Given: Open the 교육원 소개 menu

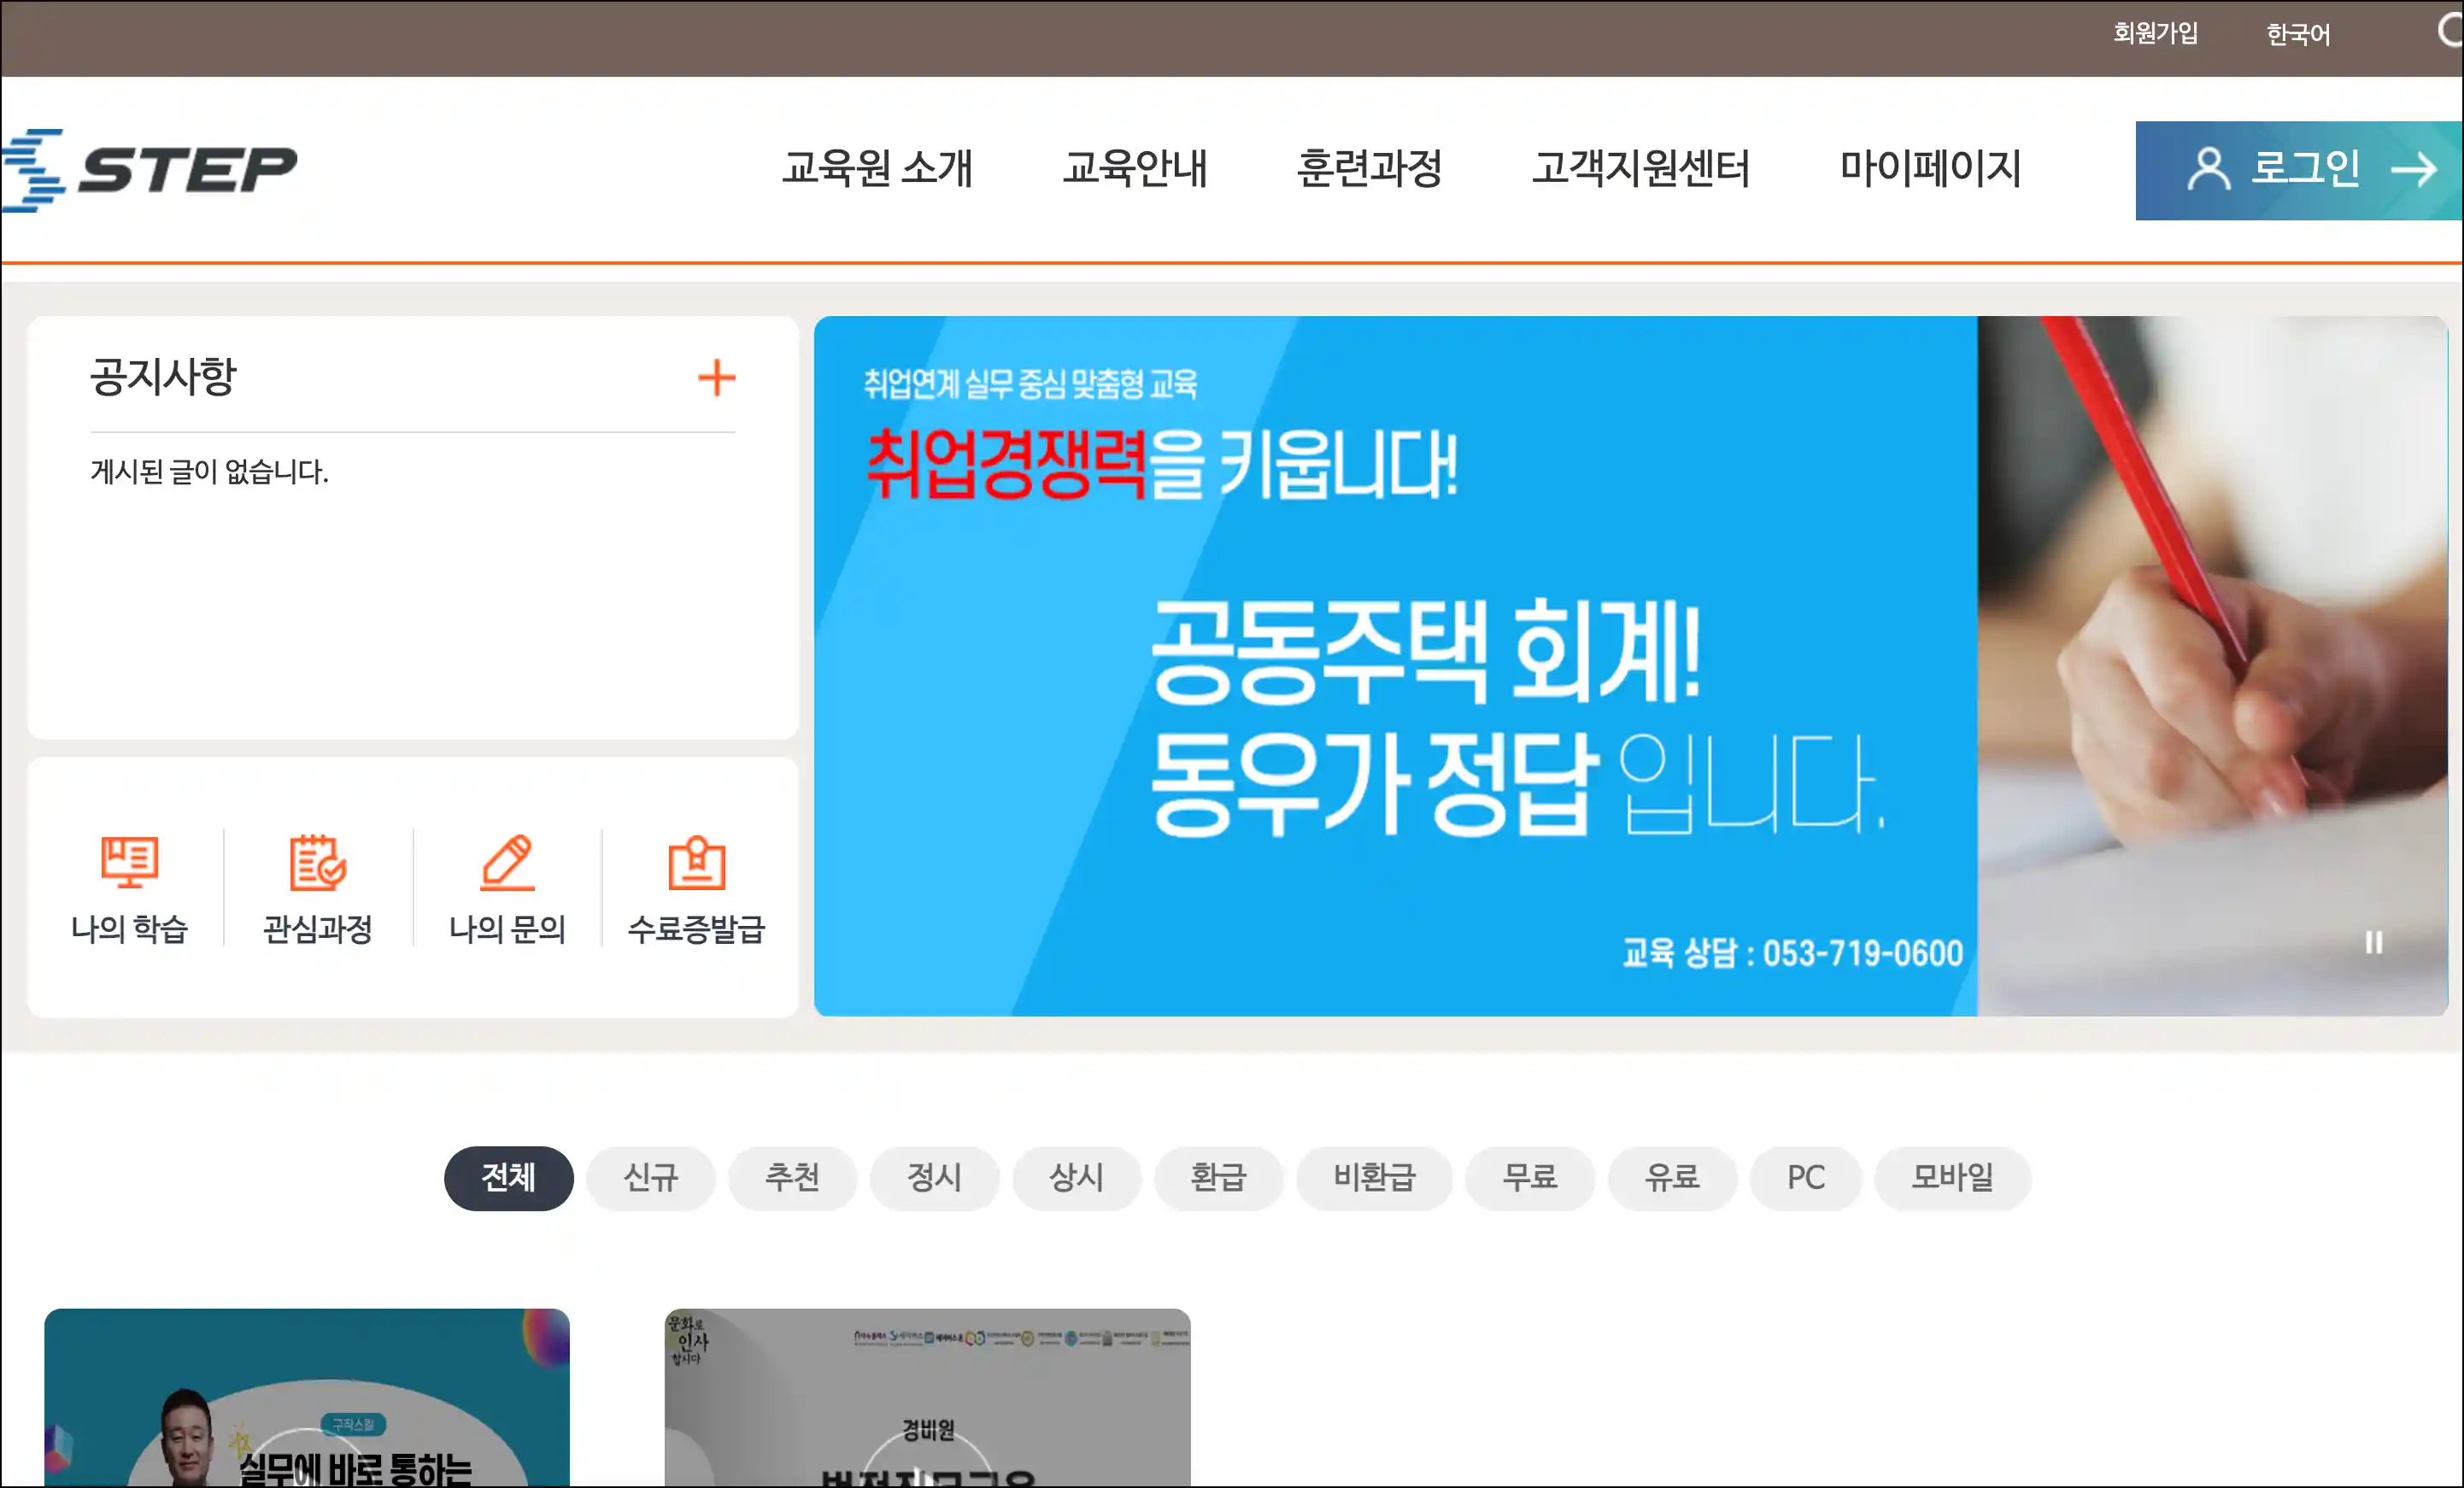Looking at the screenshot, I should point(877,167).
